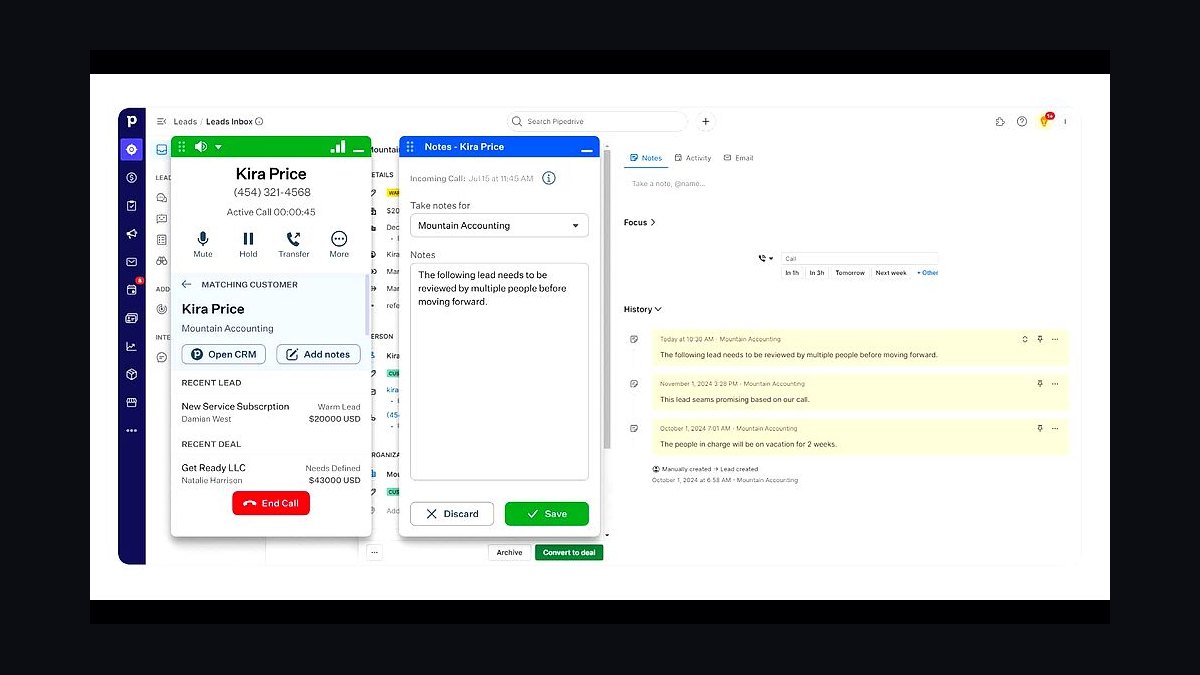Schedule the call for Next week
Screen dimensions: 1200x675
891,272
